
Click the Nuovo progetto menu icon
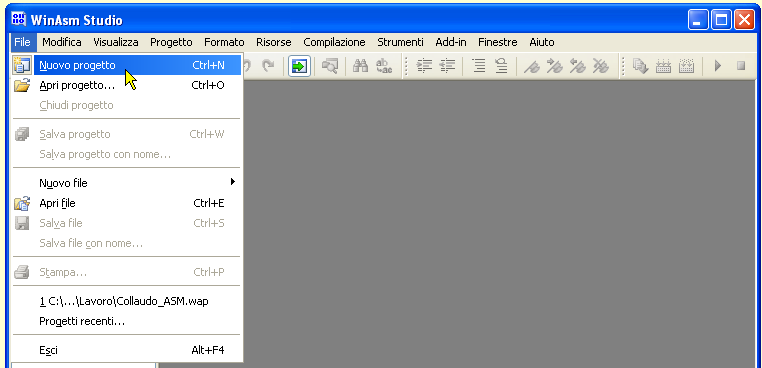coord(22,65)
